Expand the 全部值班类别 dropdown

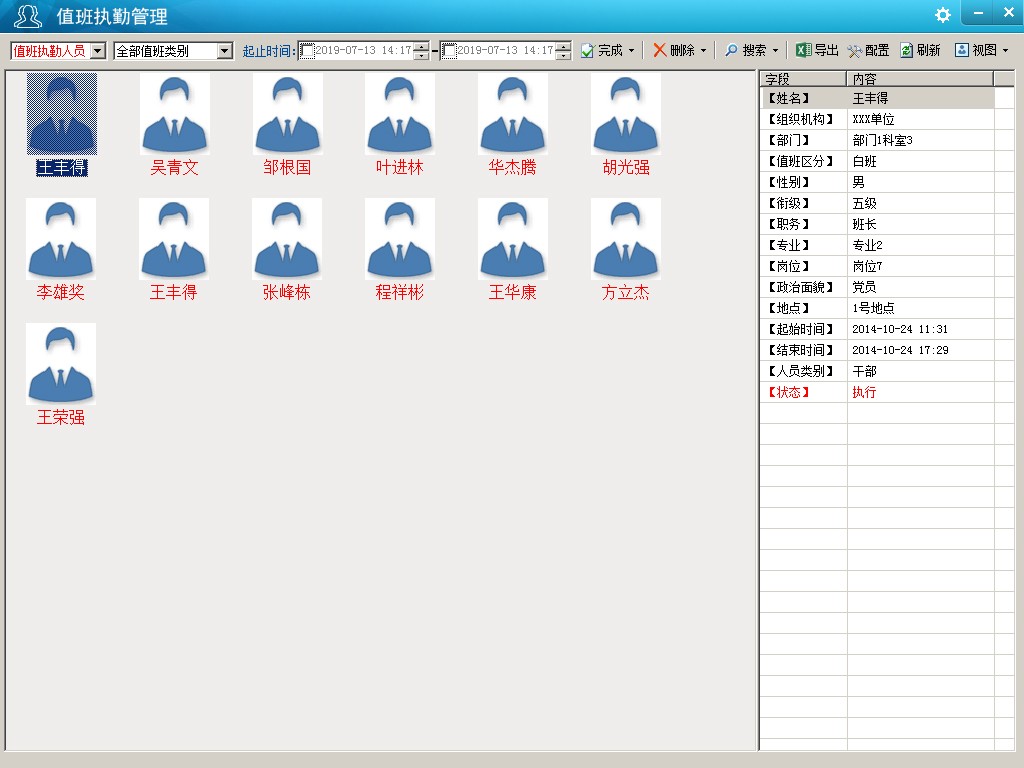click(224, 50)
